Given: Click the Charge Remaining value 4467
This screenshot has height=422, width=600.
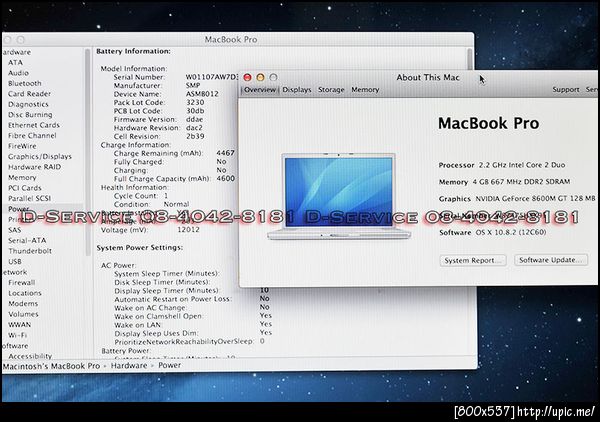Looking at the screenshot, I should coord(225,153).
